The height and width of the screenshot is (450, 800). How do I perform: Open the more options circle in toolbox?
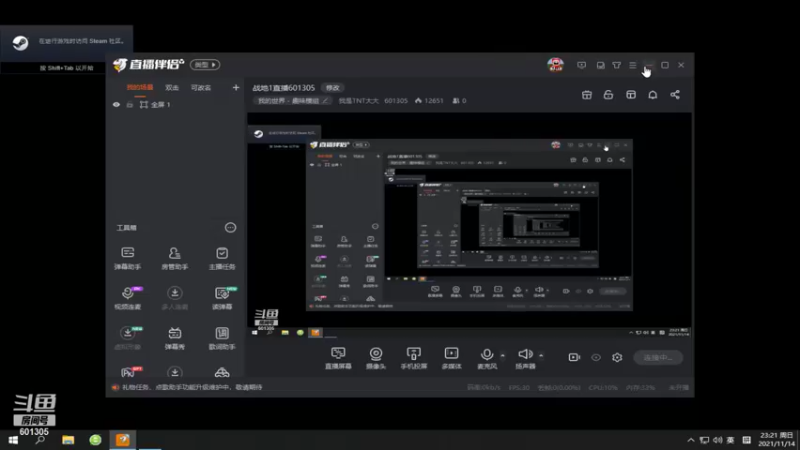(x=231, y=228)
